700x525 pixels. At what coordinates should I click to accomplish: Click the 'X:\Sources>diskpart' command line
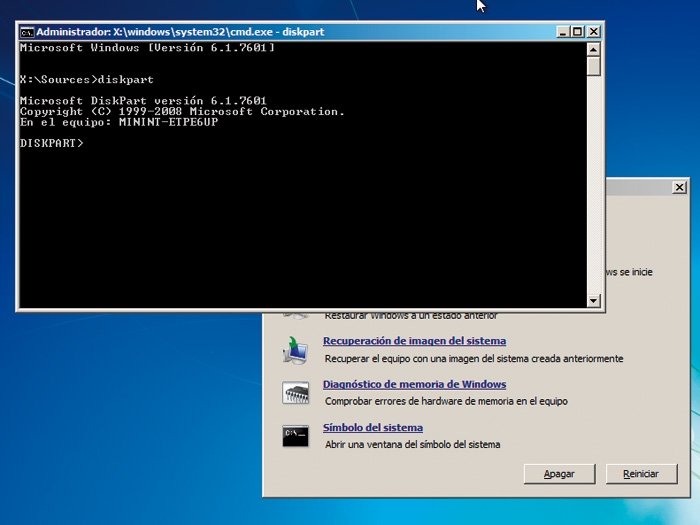pos(87,80)
